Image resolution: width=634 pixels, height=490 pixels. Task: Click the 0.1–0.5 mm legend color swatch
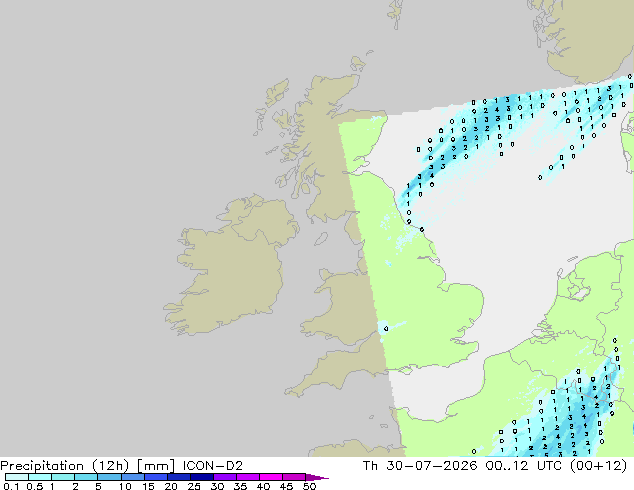tap(17, 477)
